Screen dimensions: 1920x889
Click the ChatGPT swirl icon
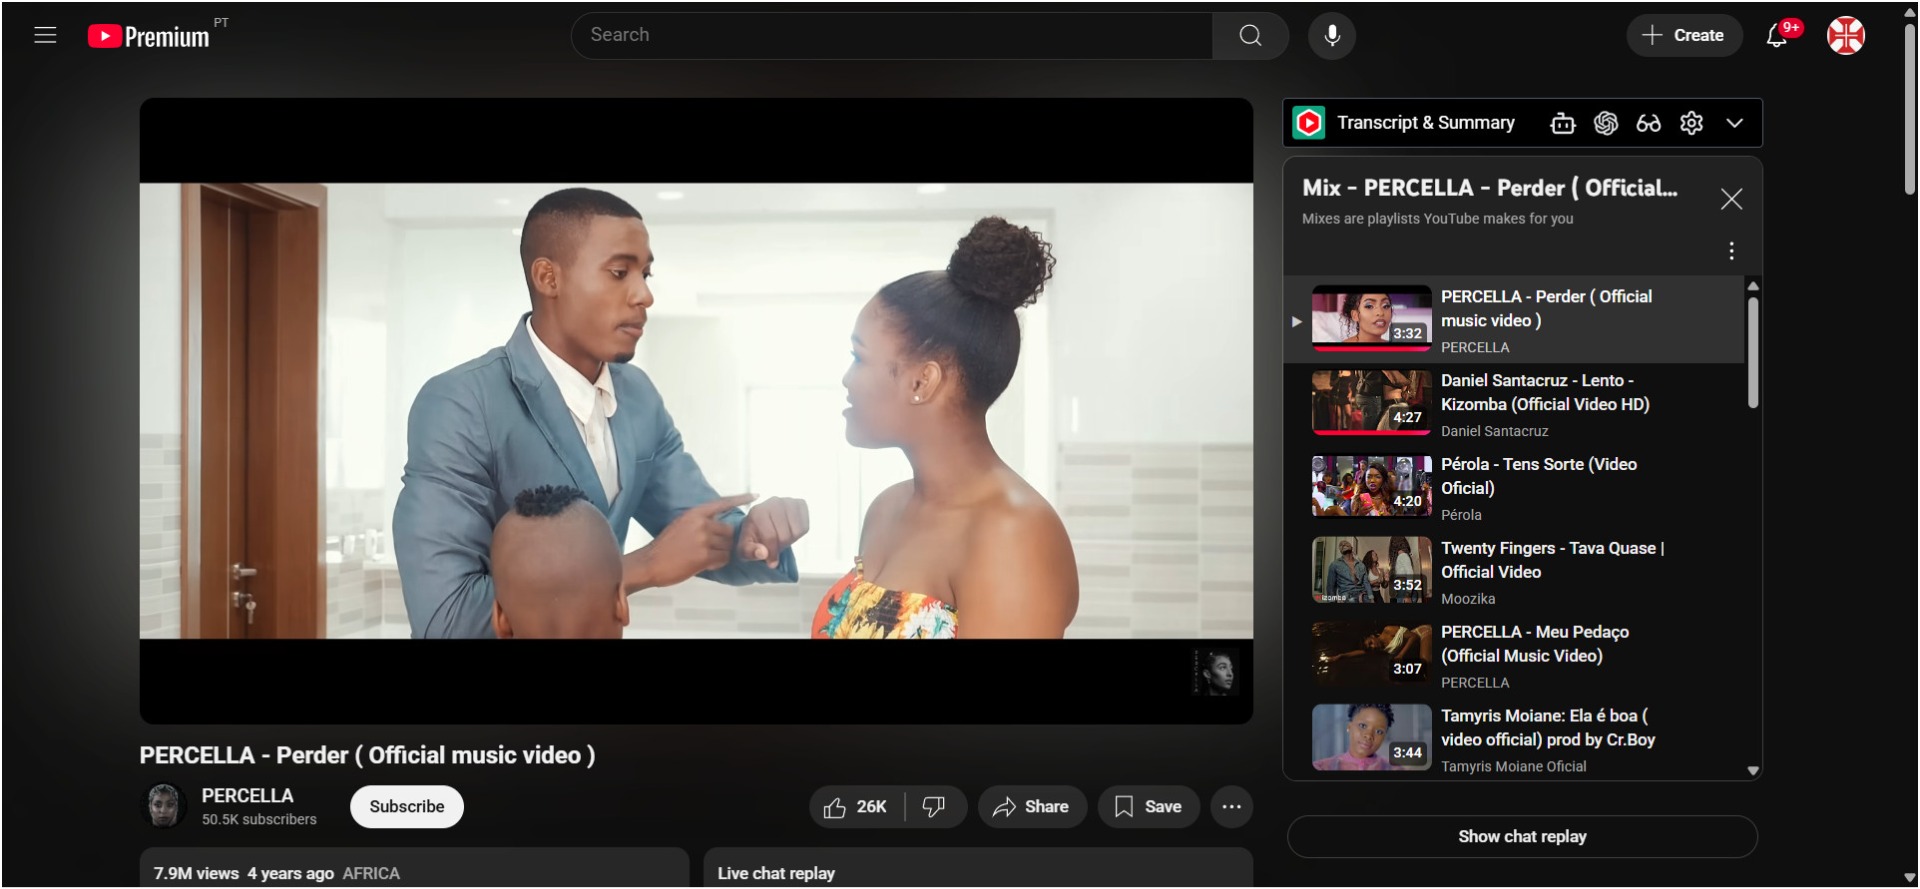(1606, 123)
